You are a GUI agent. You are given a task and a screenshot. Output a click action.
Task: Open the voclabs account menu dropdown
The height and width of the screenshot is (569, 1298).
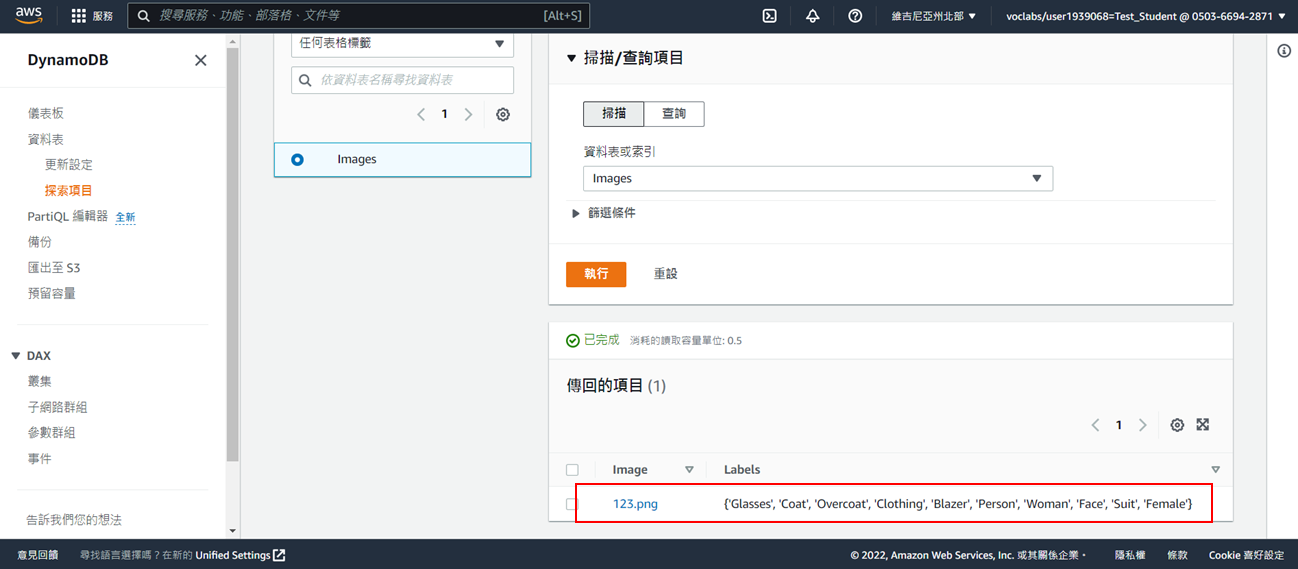pyautogui.click(x=1146, y=16)
